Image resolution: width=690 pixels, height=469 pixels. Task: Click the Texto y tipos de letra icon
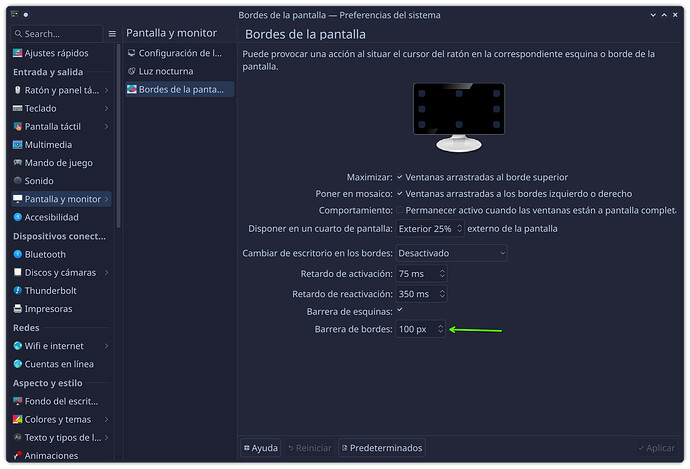point(18,437)
